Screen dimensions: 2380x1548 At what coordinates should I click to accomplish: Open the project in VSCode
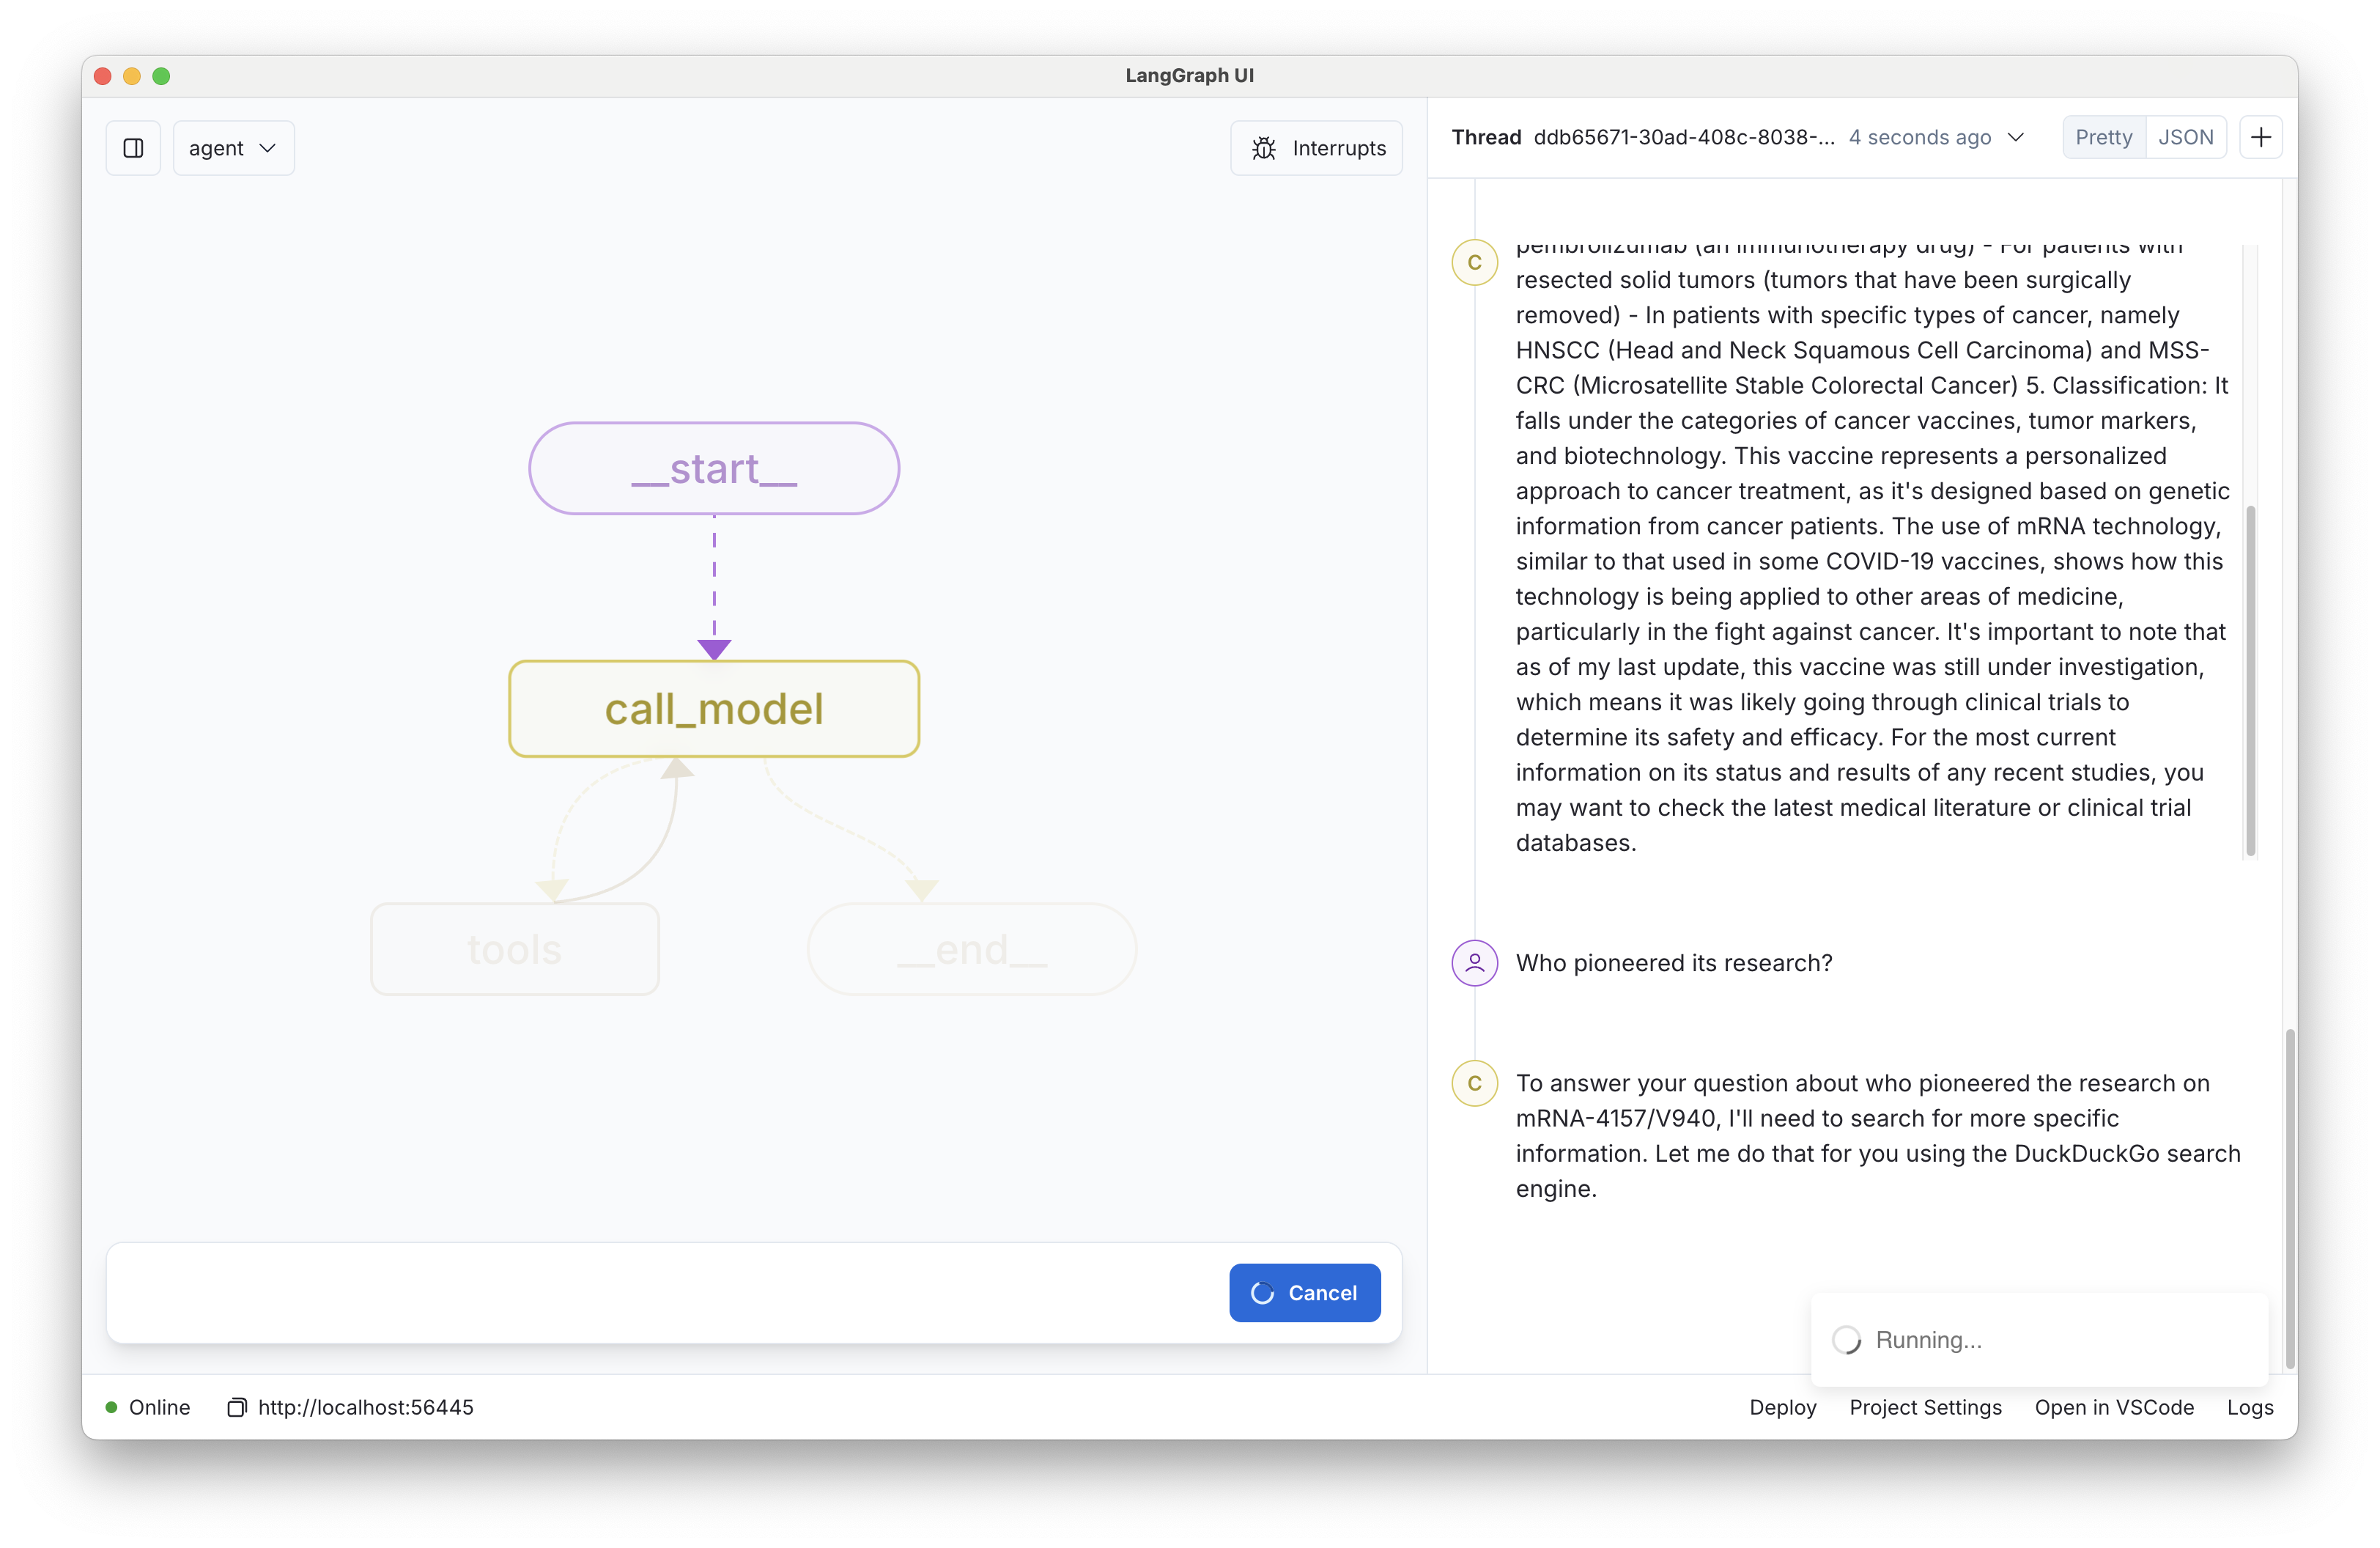[x=2113, y=1407]
